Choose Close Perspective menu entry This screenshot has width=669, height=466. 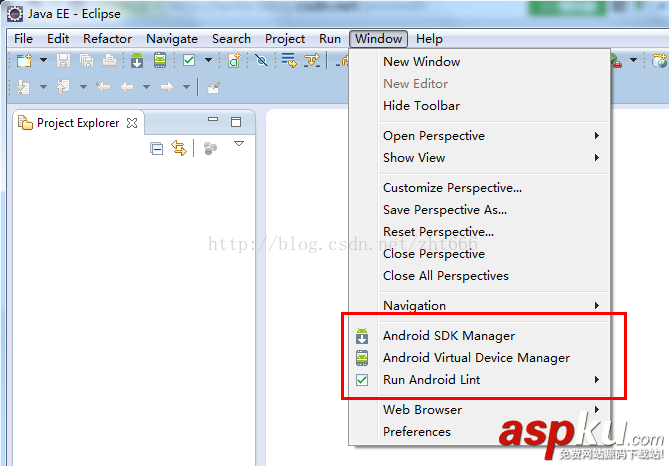click(480, 254)
